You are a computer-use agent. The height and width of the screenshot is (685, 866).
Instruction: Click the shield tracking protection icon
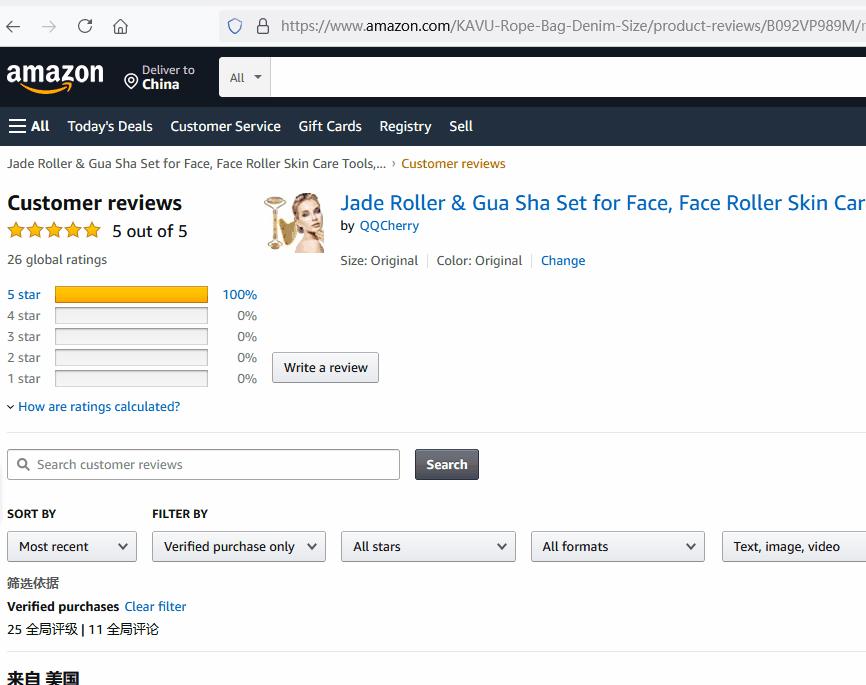235,26
